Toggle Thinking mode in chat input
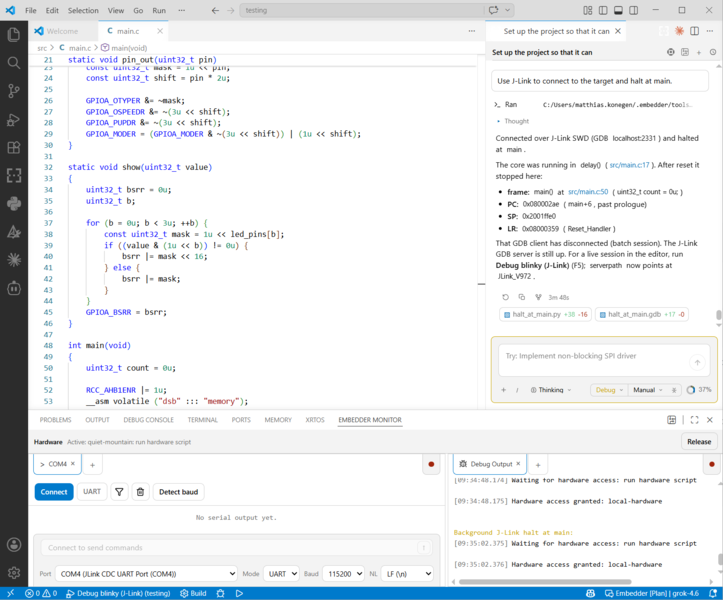 click(x=551, y=390)
